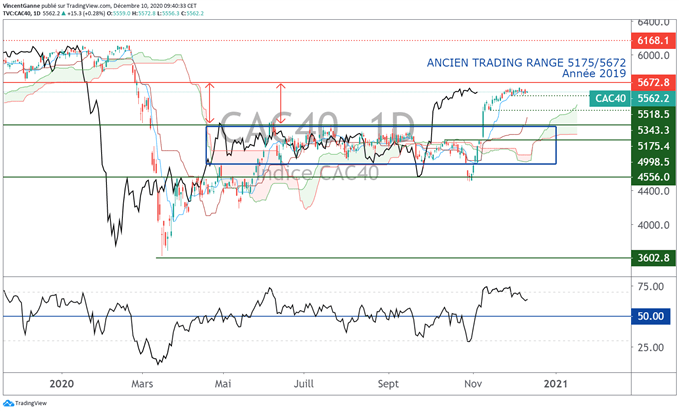
Task: Click the 5175.4 price level label
Action: click(653, 146)
